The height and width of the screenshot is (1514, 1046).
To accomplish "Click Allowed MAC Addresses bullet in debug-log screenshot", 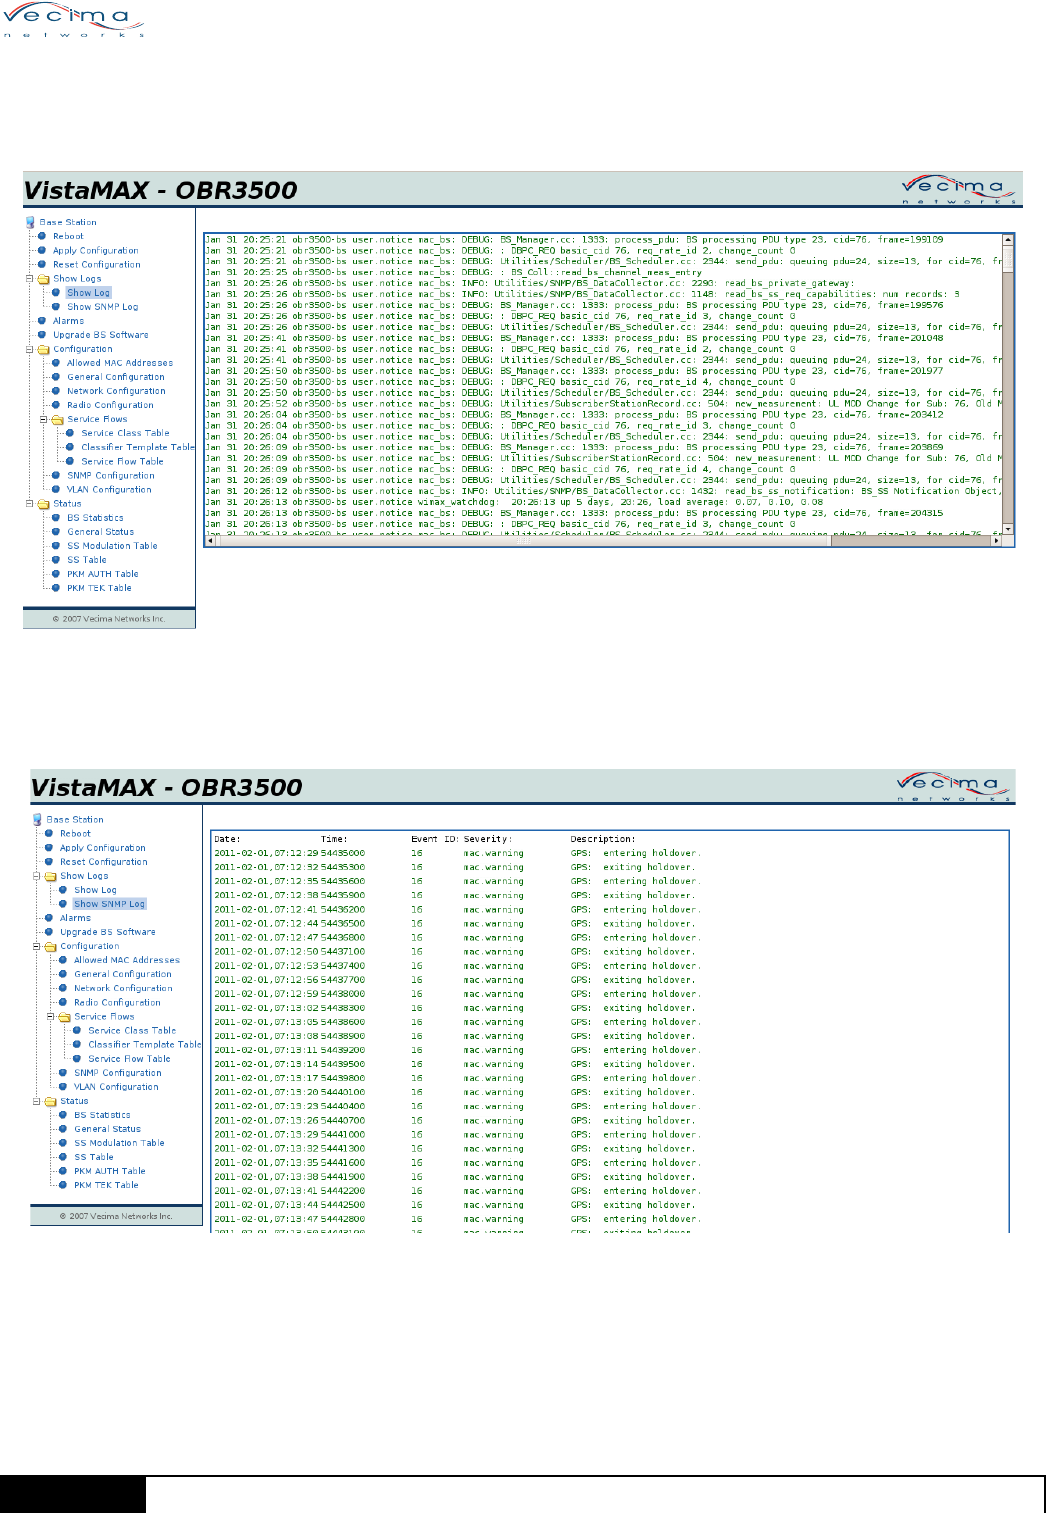I will pos(56,363).
